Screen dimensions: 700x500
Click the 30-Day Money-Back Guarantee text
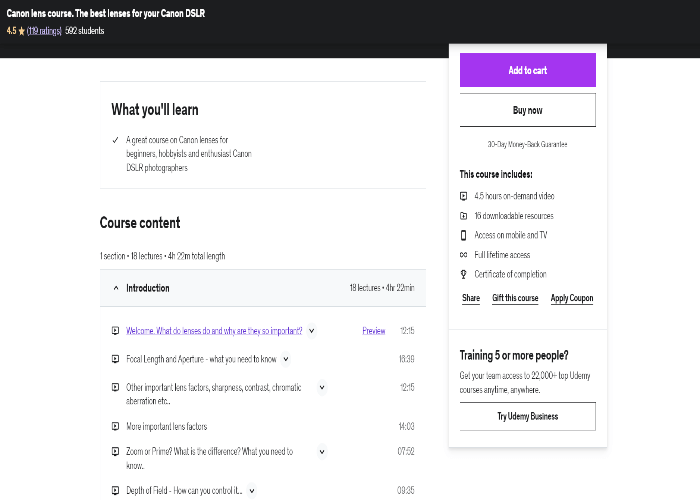click(x=528, y=144)
